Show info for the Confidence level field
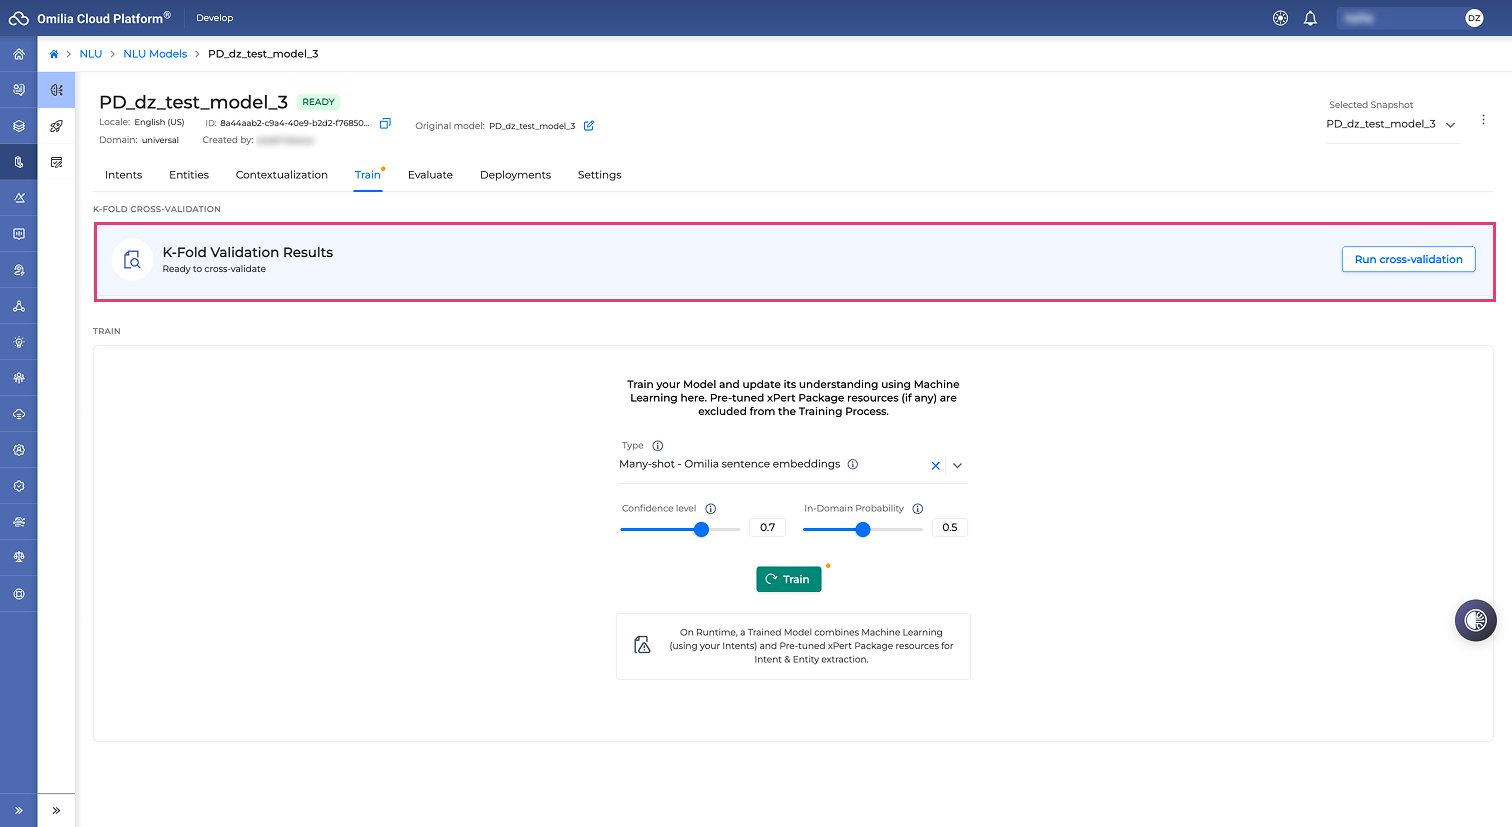This screenshot has height=827, width=1512. tap(711, 509)
